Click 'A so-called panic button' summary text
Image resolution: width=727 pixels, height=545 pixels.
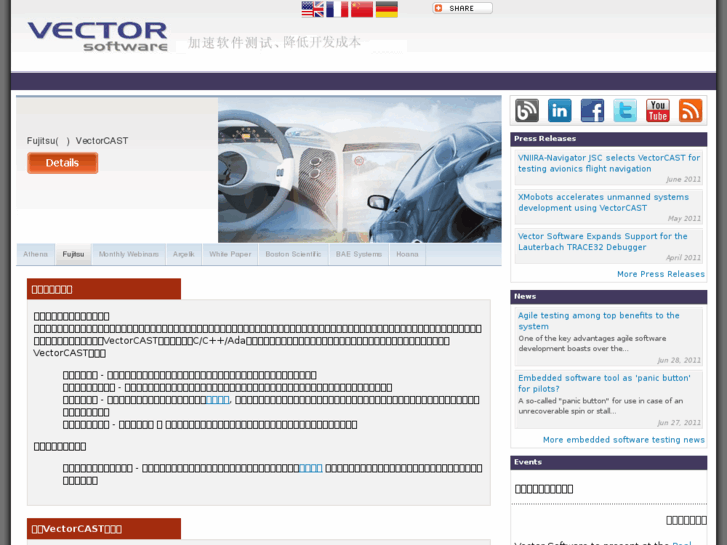tap(600, 406)
